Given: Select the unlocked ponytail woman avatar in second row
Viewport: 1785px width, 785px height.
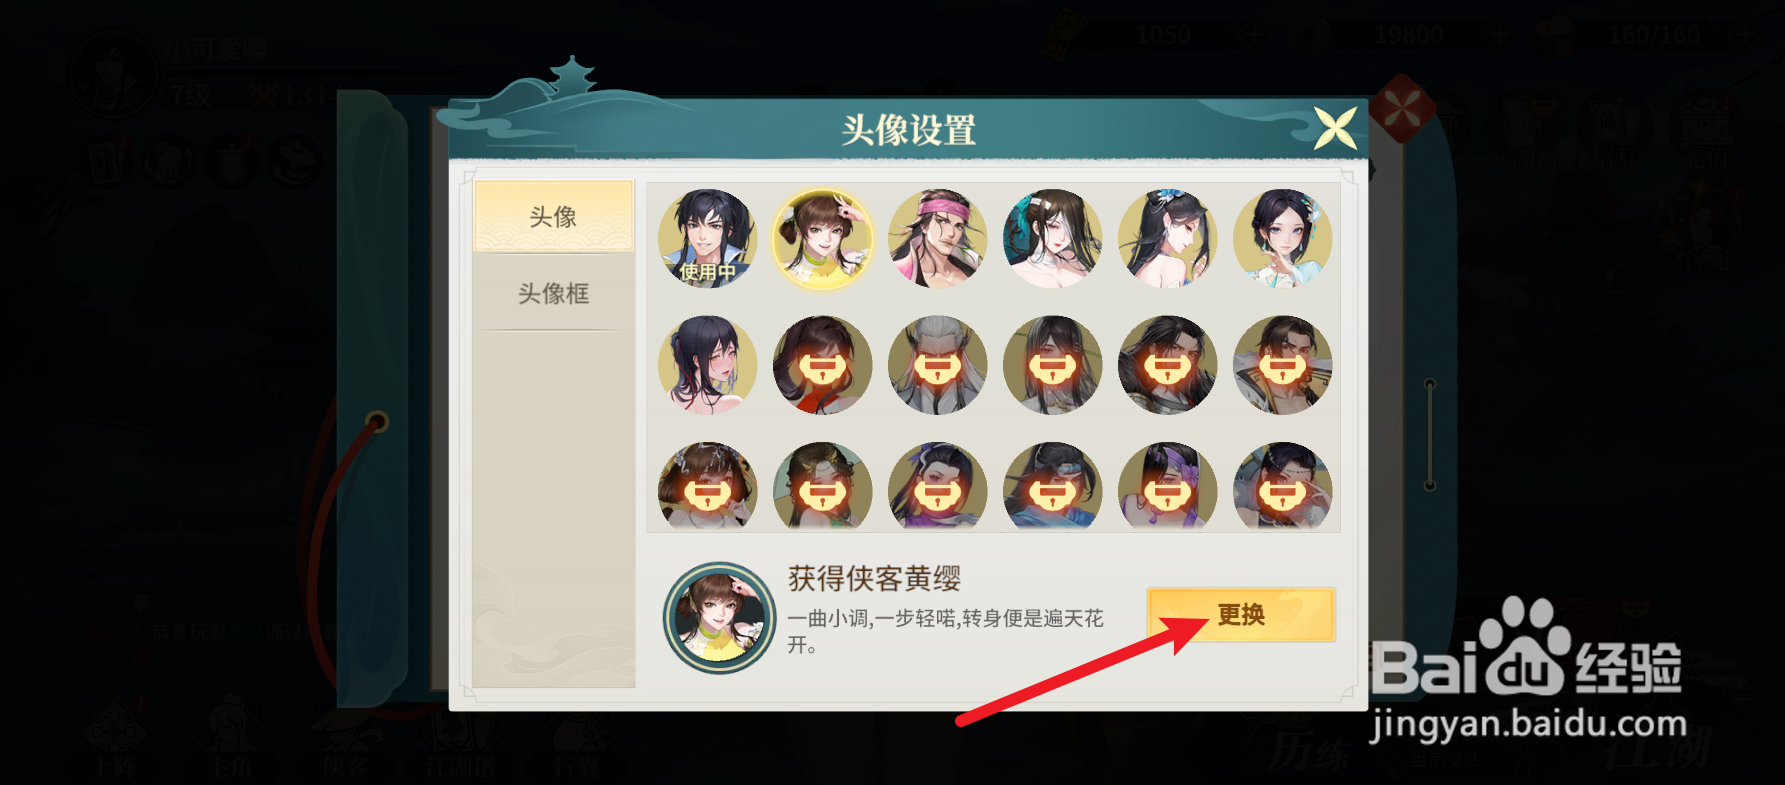Looking at the screenshot, I should 708,365.
